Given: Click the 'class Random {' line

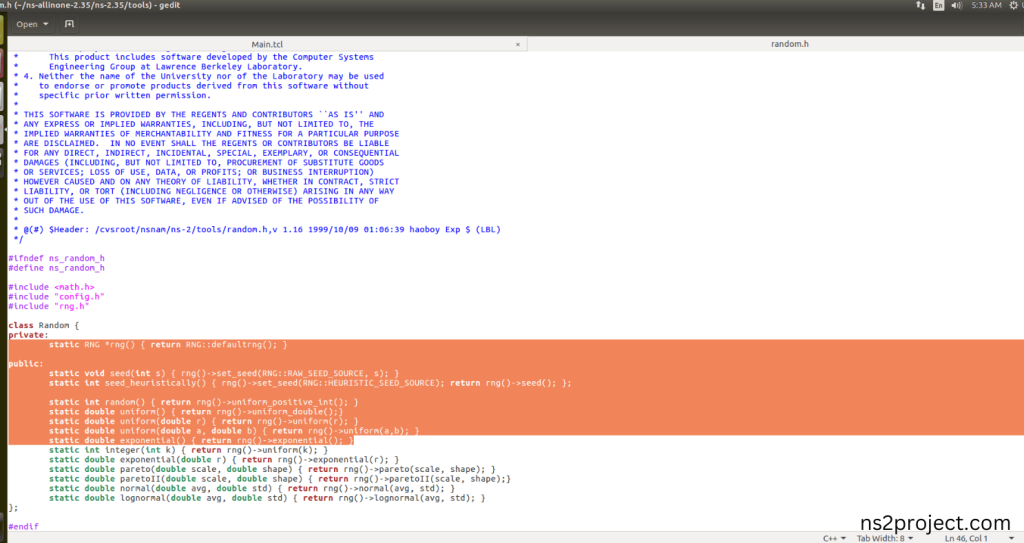Looking at the screenshot, I should point(44,325).
